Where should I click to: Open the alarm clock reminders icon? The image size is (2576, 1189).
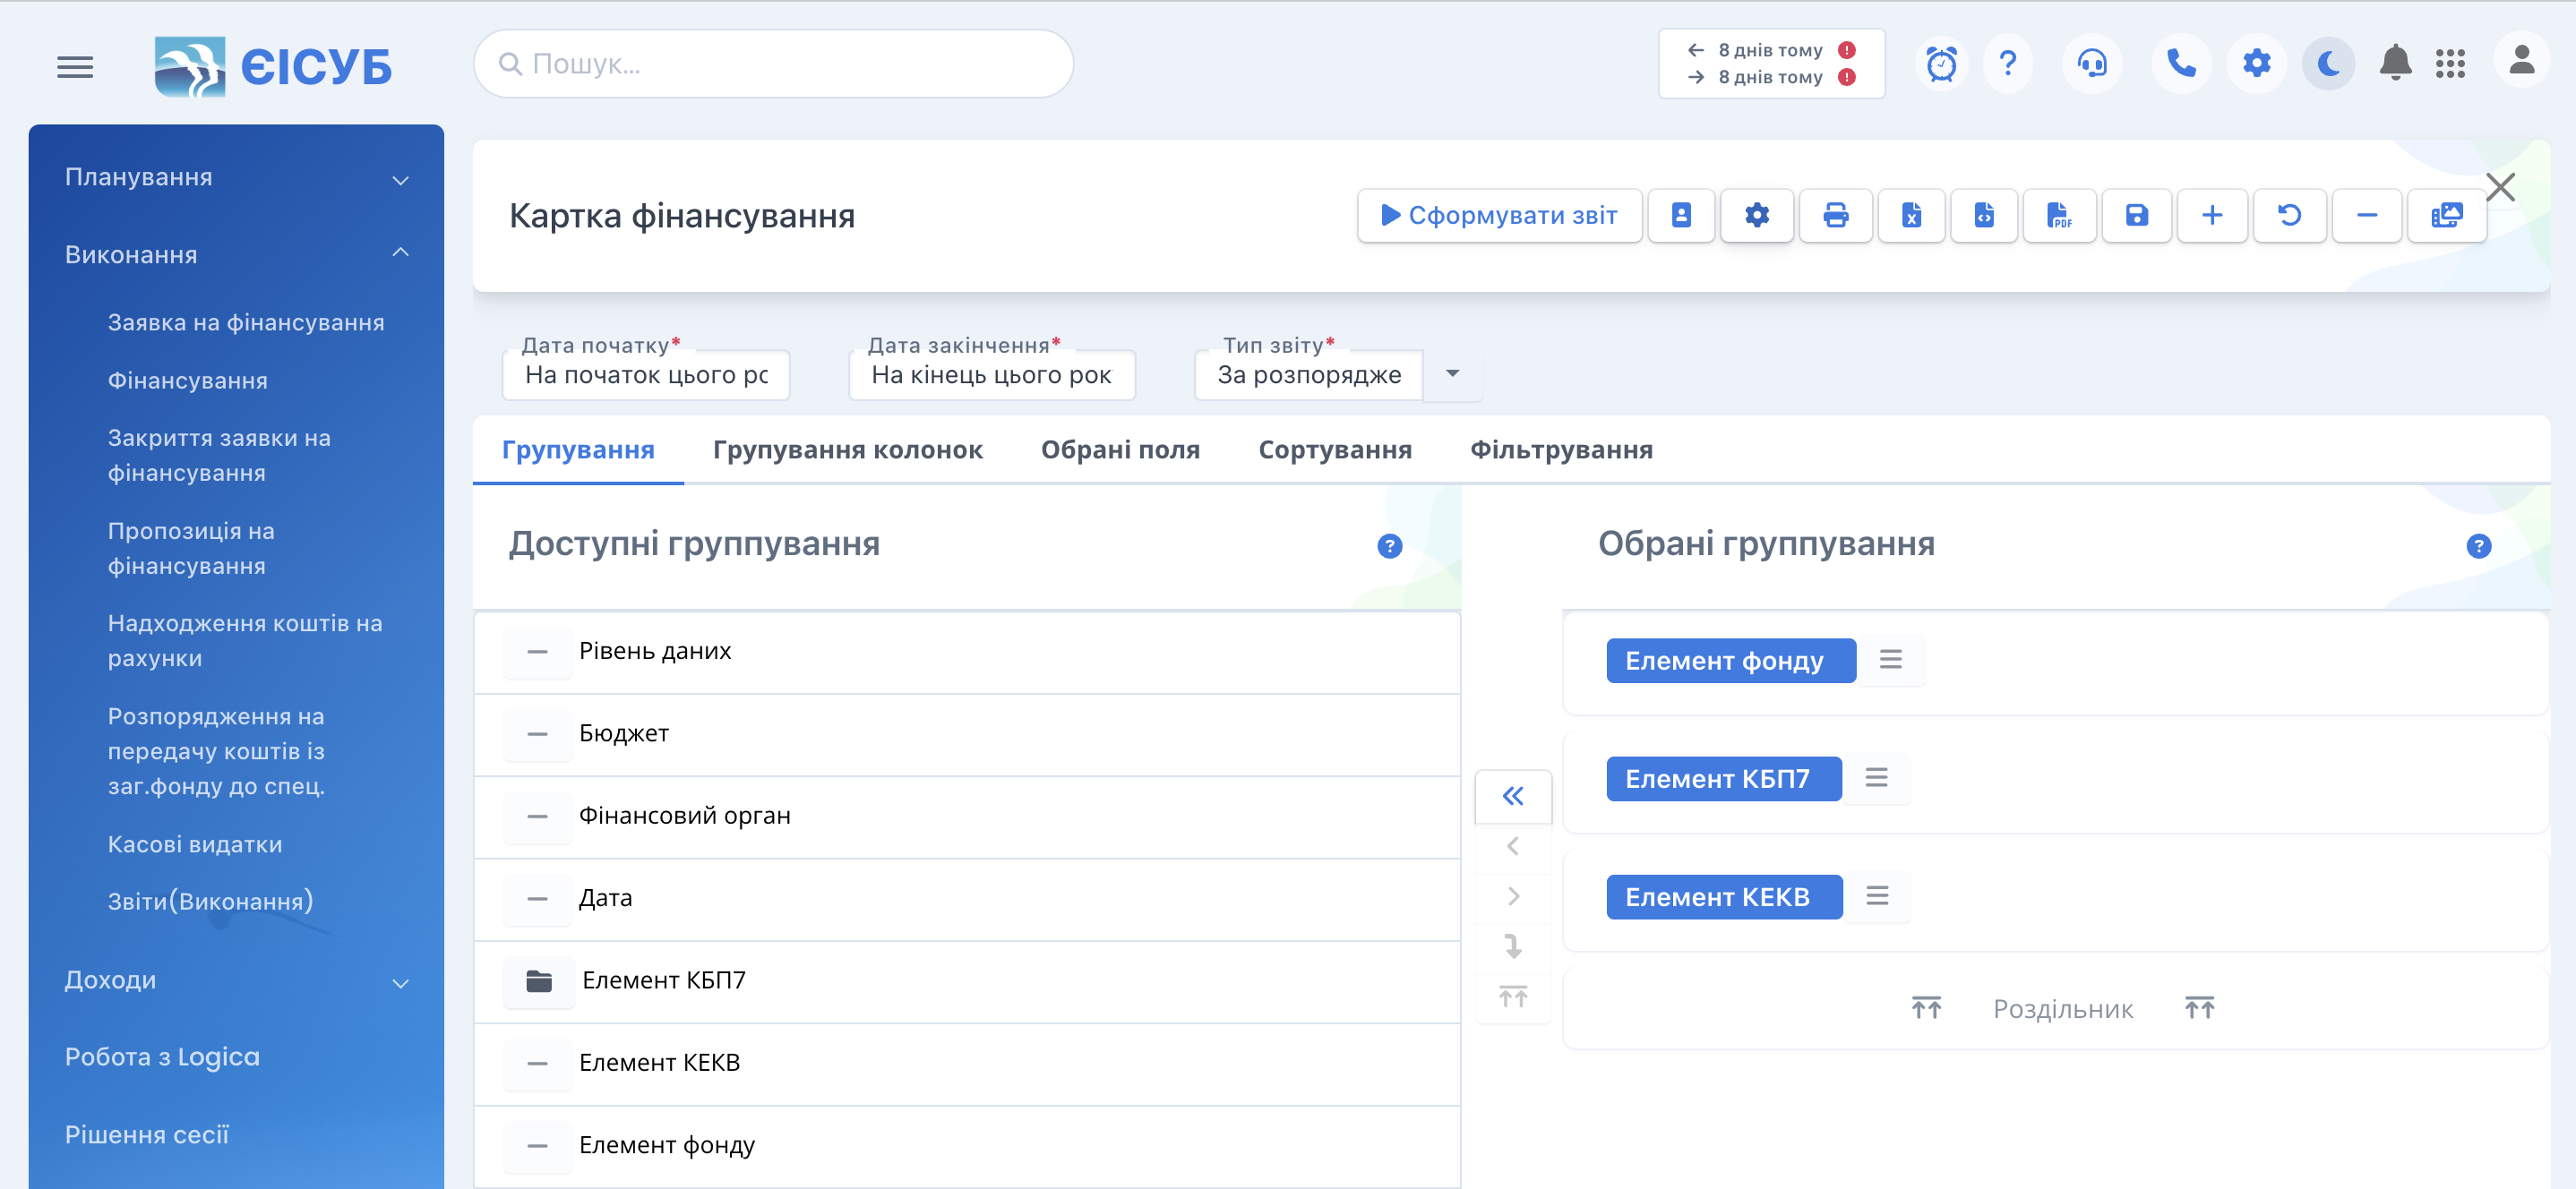pos(1941,64)
